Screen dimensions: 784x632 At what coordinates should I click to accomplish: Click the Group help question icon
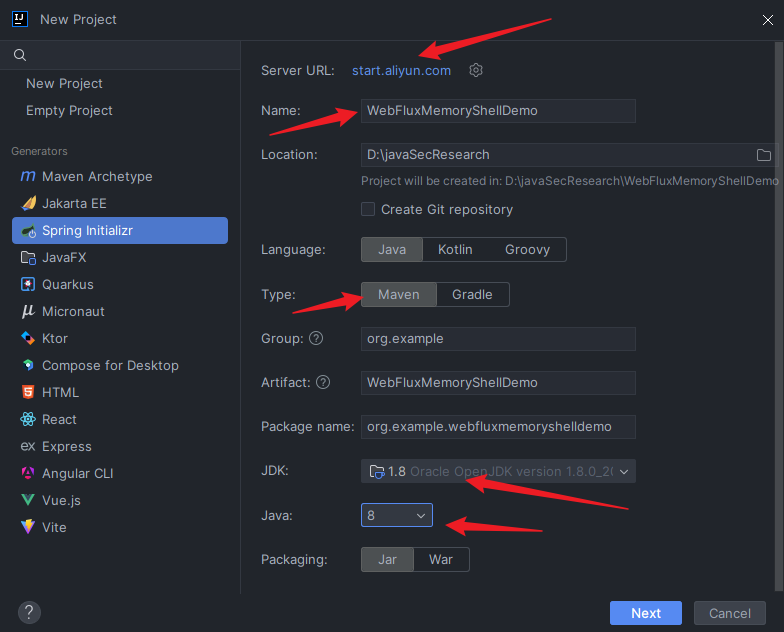tap(316, 338)
